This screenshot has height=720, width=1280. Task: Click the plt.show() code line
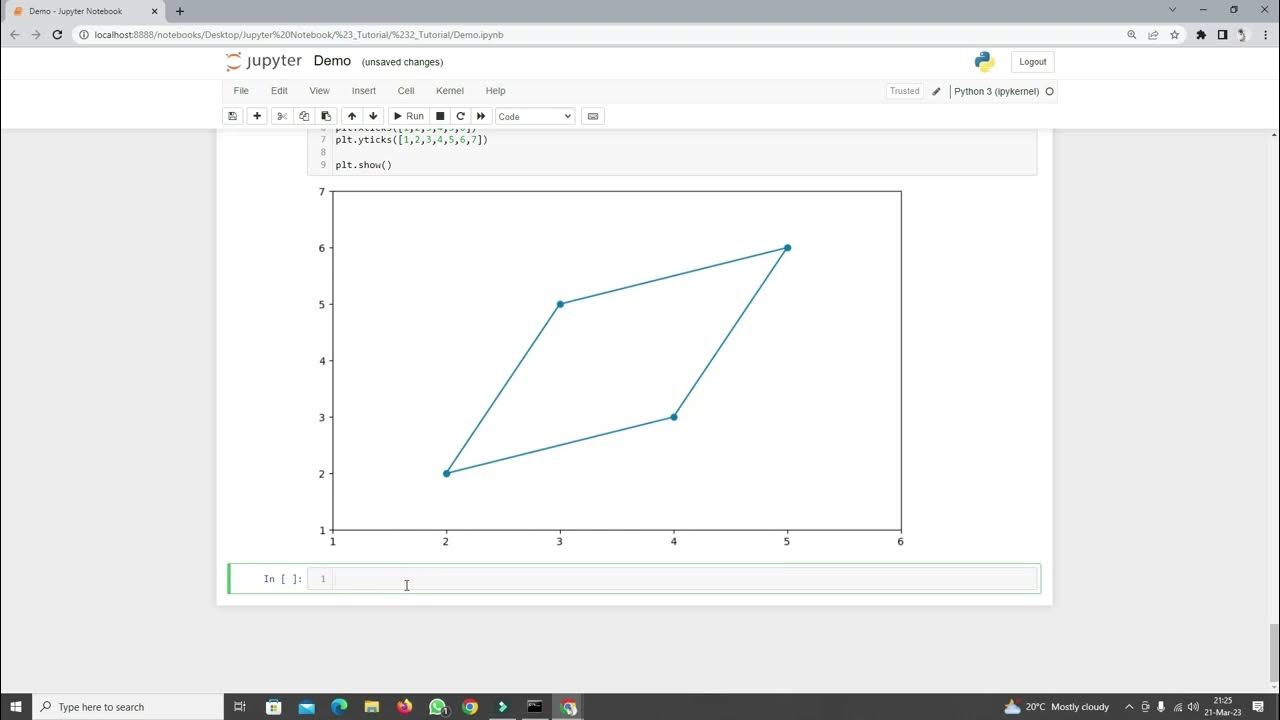[x=364, y=165]
